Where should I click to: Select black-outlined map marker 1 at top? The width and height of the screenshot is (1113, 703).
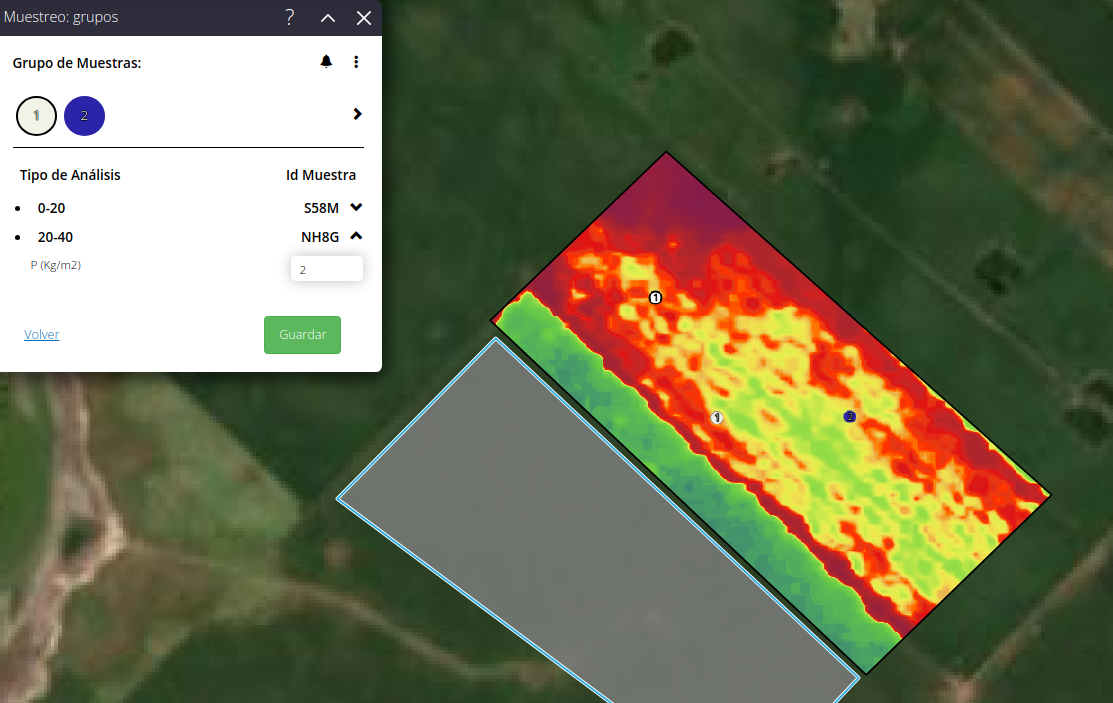point(655,298)
